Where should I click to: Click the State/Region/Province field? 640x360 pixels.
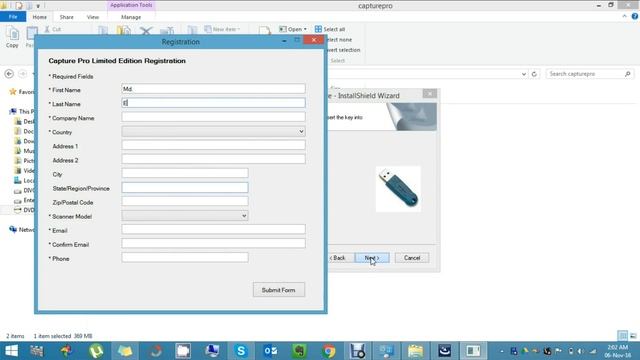pyautogui.click(x=184, y=187)
